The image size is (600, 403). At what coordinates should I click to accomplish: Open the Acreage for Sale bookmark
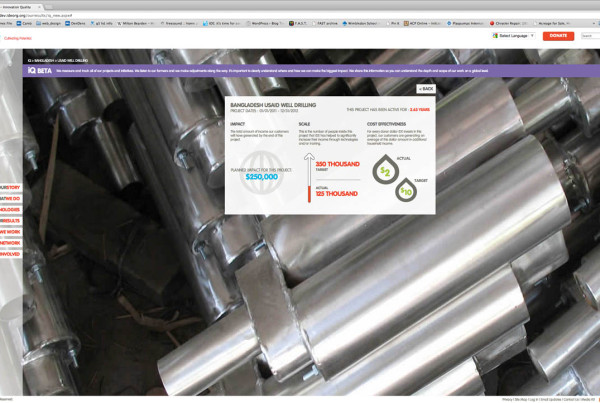click(551, 23)
